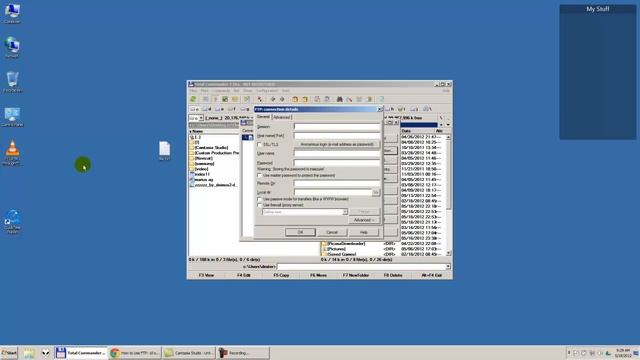The image size is (640, 360).
Task: Open the Files menu
Action: [x=193, y=91]
